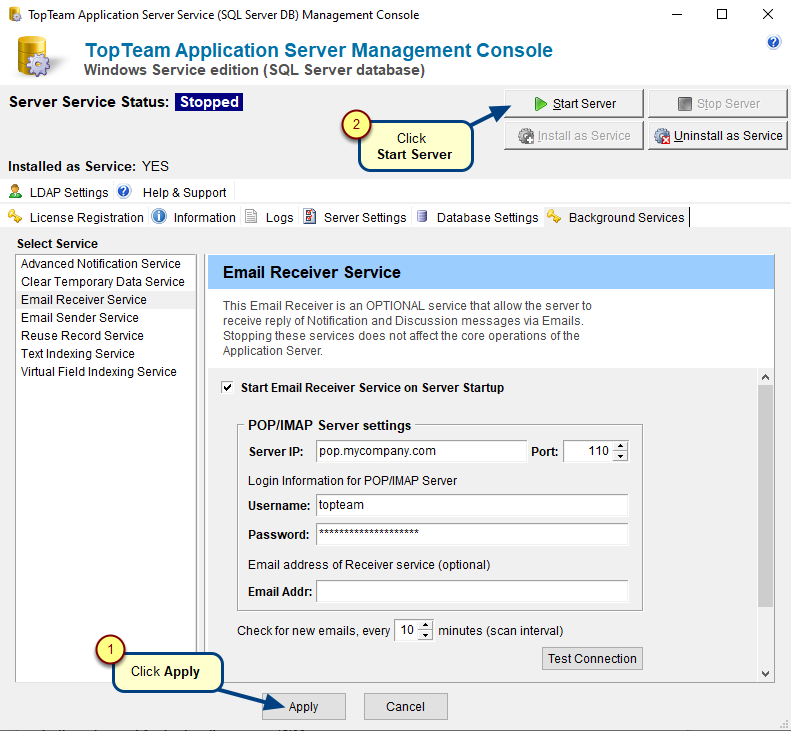Switch to the License Registration tab
This screenshot has width=791, height=731.
[x=76, y=217]
